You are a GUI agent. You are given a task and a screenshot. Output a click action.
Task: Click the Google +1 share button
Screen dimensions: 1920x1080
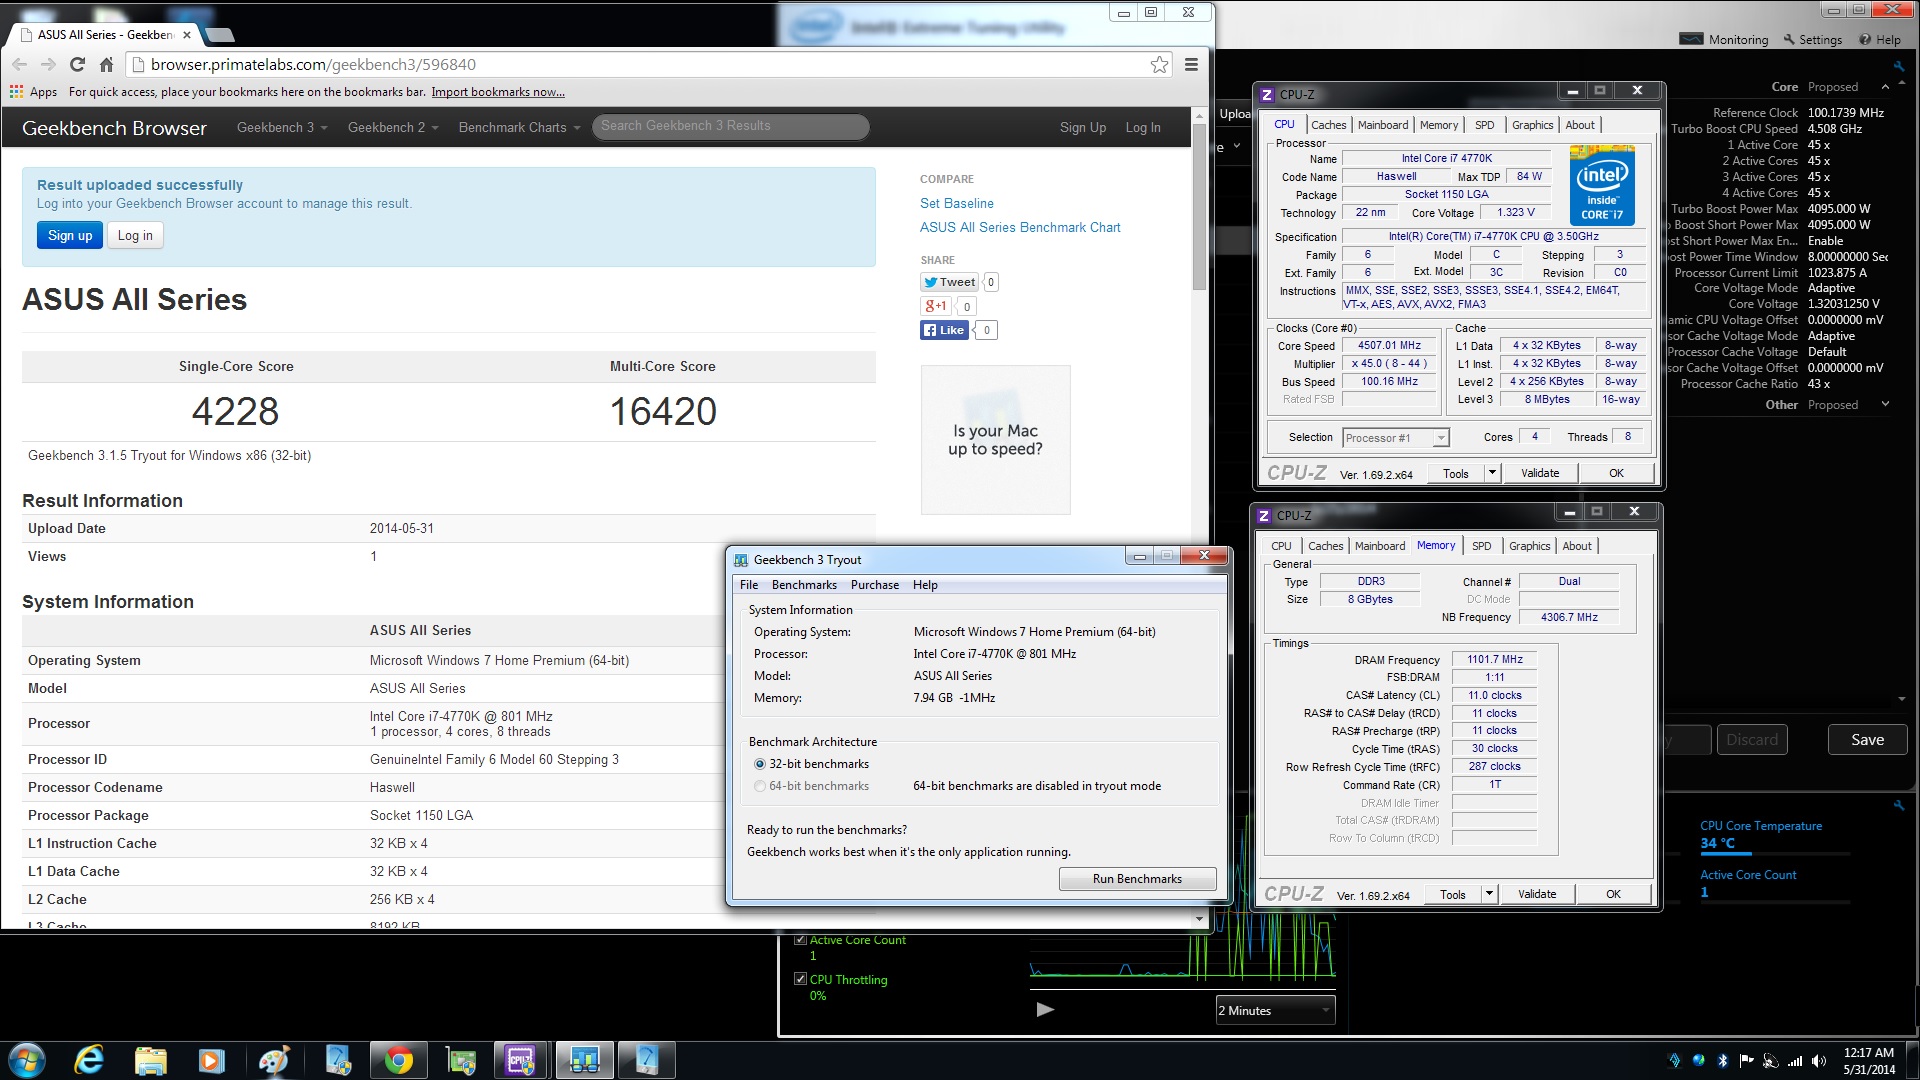[936, 306]
